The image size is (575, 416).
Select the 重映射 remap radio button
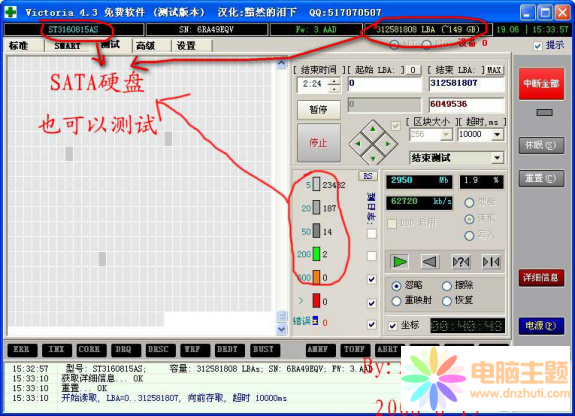(x=396, y=301)
